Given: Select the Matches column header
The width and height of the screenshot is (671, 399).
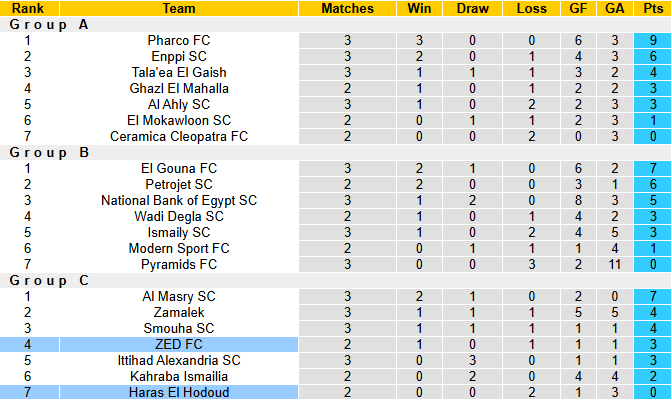Looking at the screenshot, I should [347, 8].
